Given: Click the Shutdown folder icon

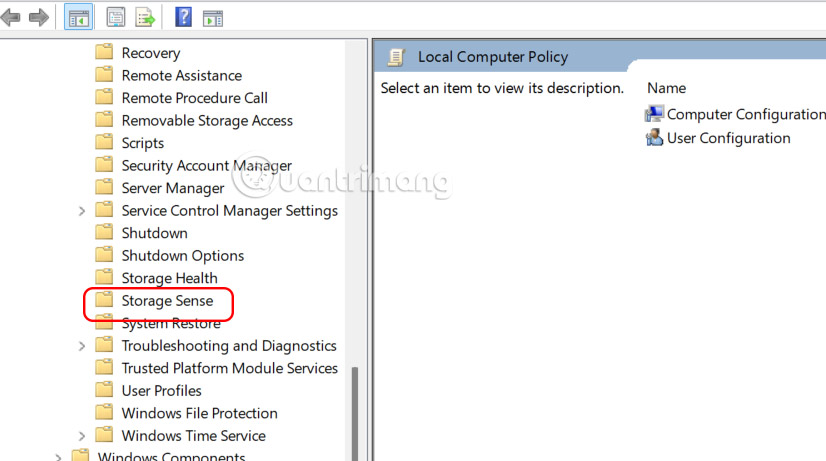Looking at the screenshot, I should [x=104, y=232].
